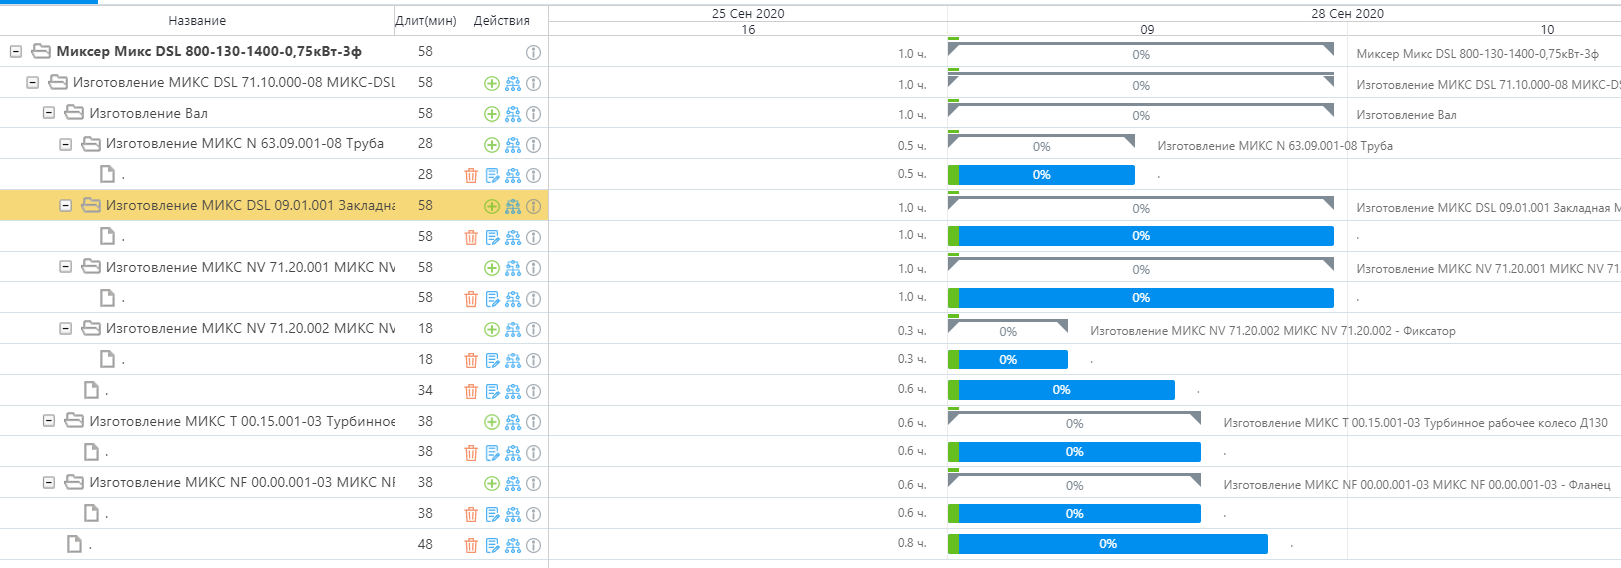Click the Действия column header
The height and width of the screenshot is (568, 1621).
[501, 20]
